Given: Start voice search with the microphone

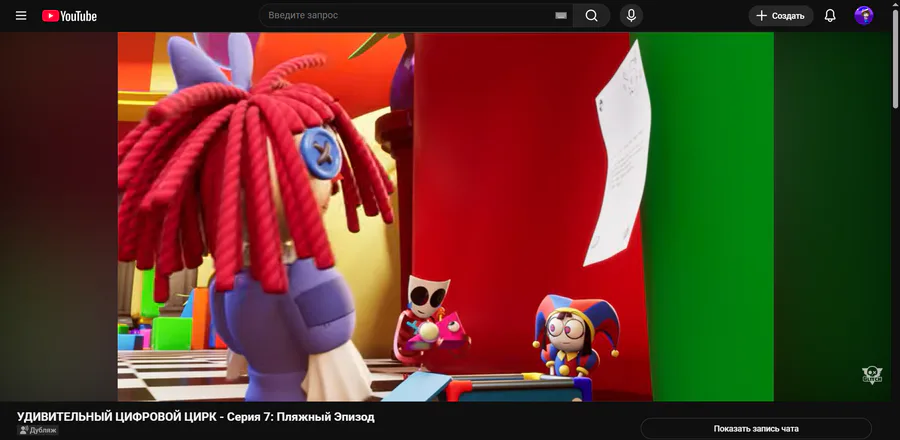Looking at the screenshot, I should (x=631, y=15).
